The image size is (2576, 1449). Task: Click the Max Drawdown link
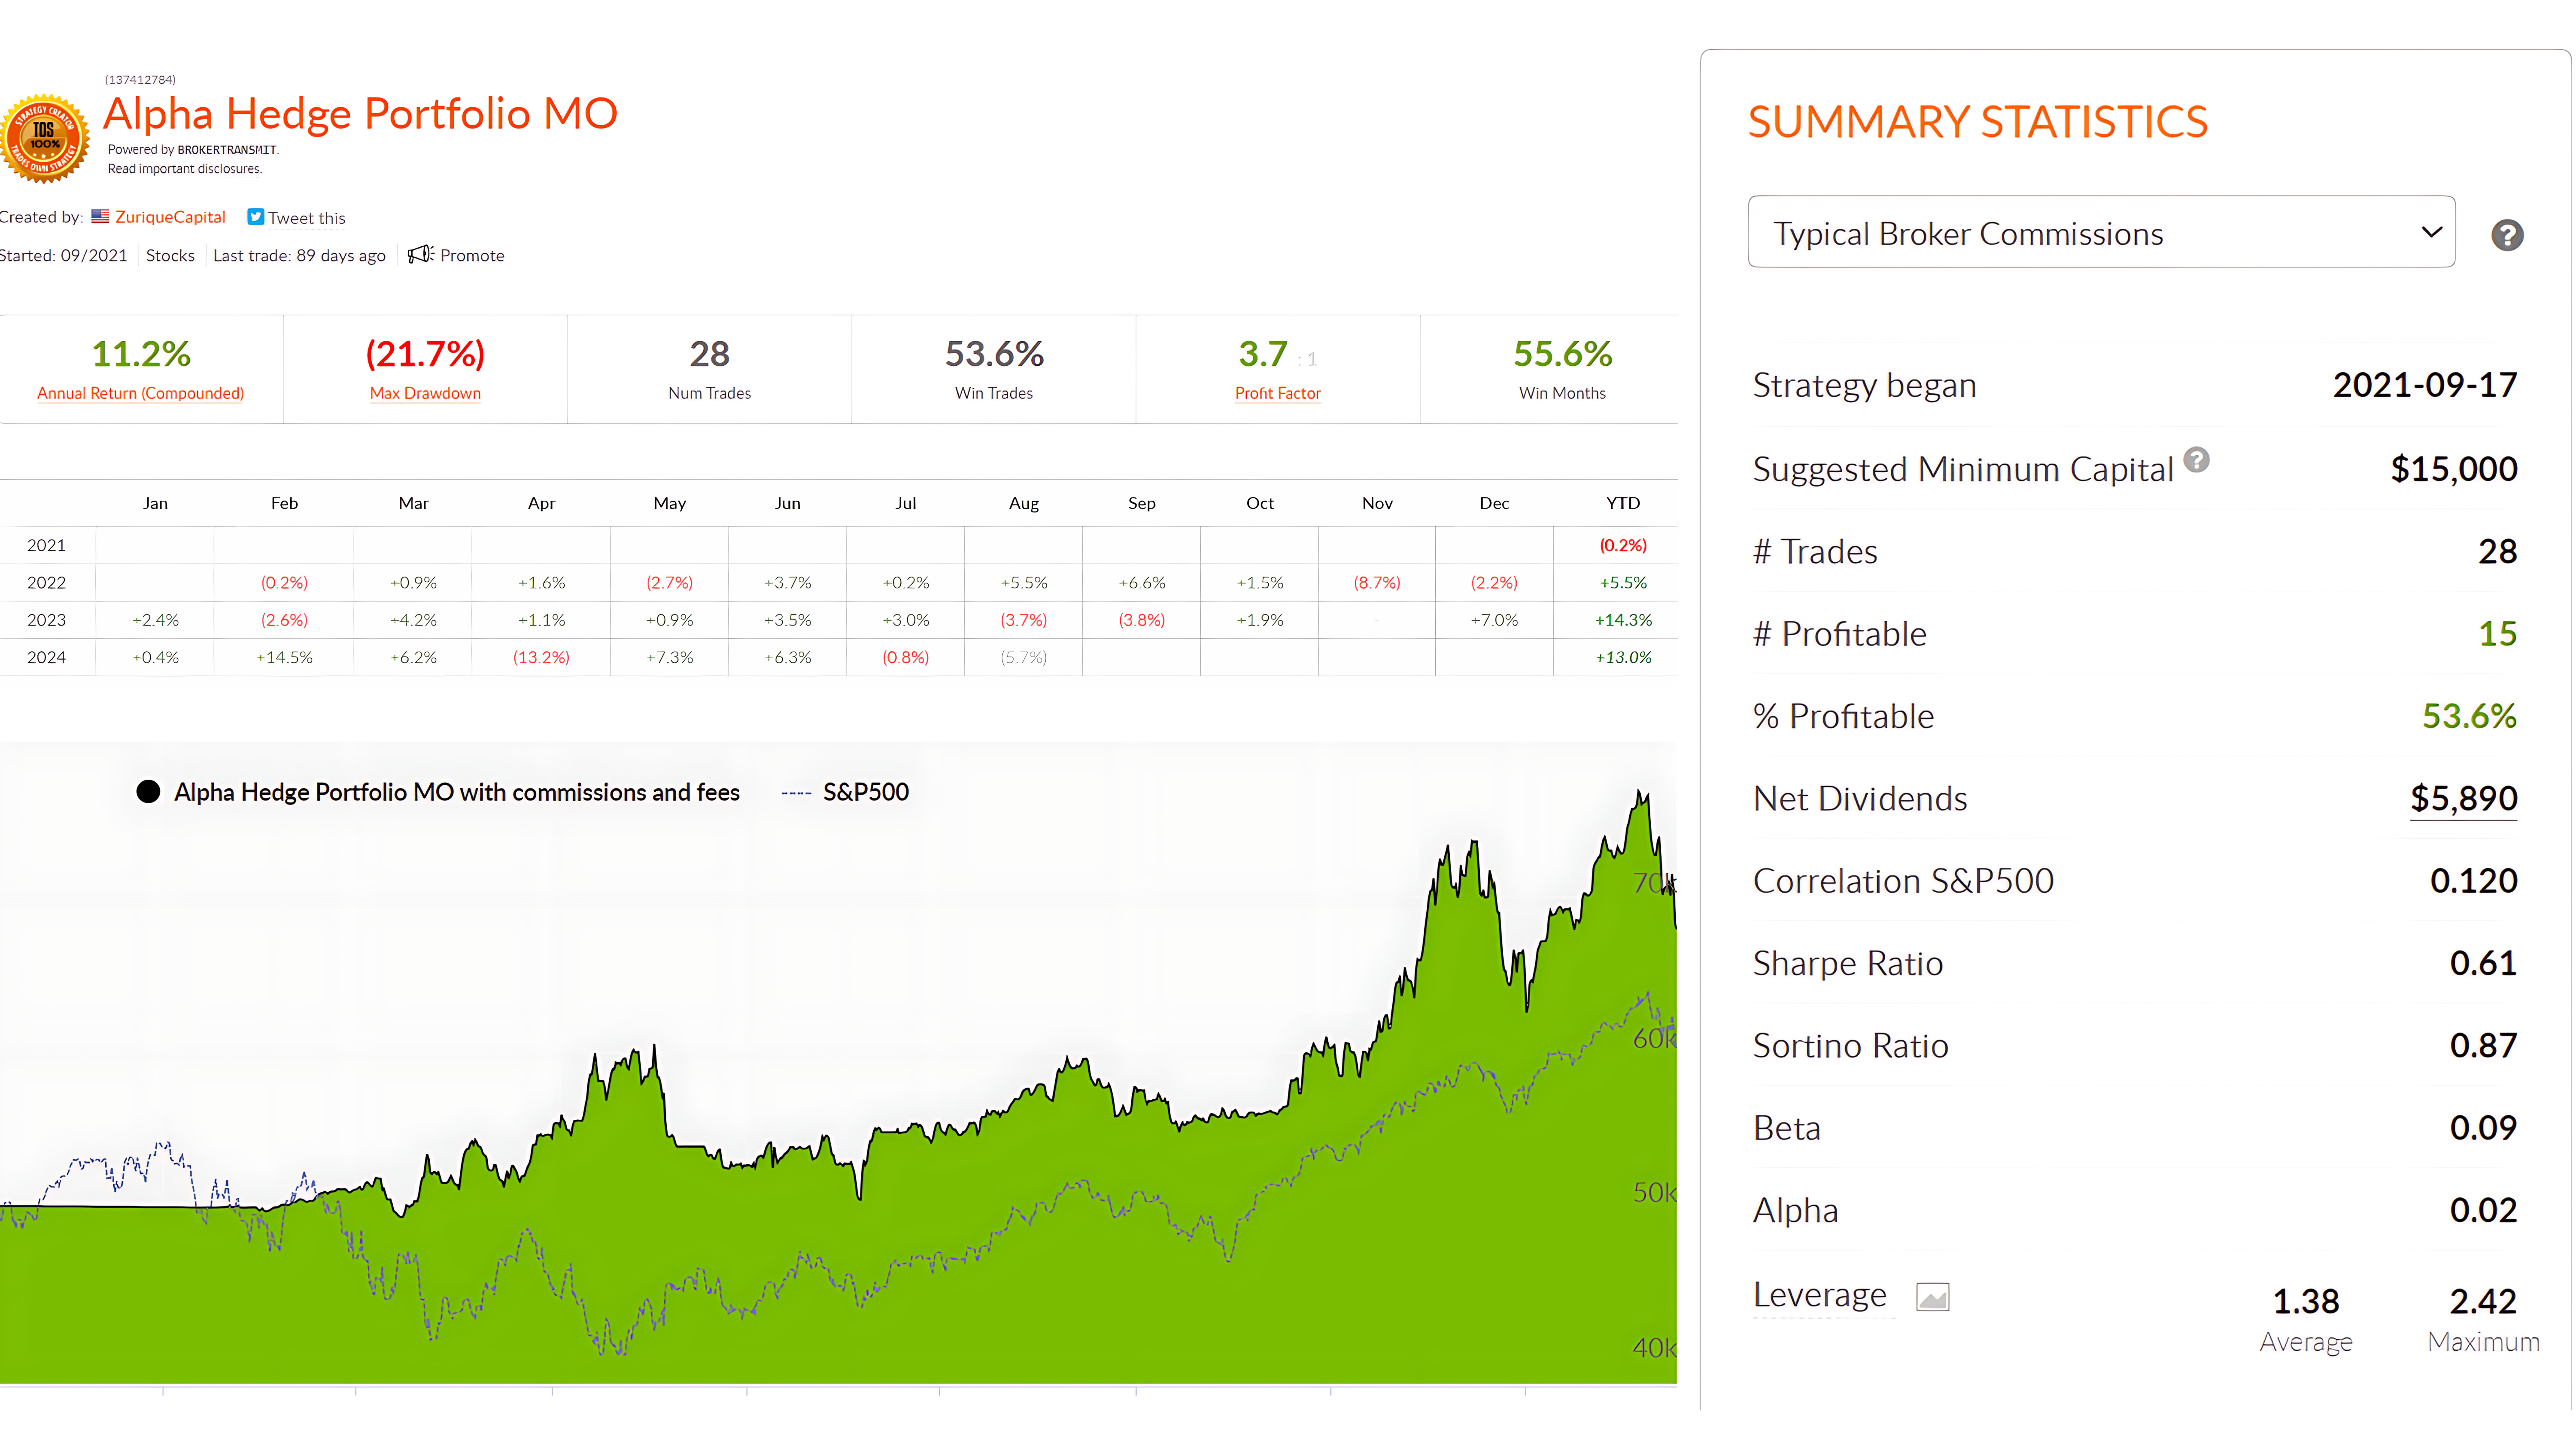tap(425, 393)
